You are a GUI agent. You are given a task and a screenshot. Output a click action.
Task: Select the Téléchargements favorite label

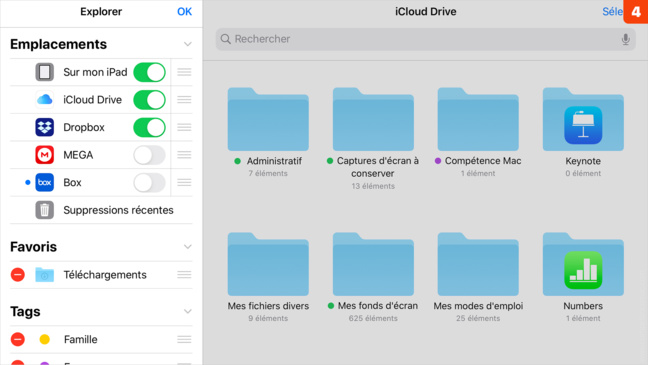point(105,275)
